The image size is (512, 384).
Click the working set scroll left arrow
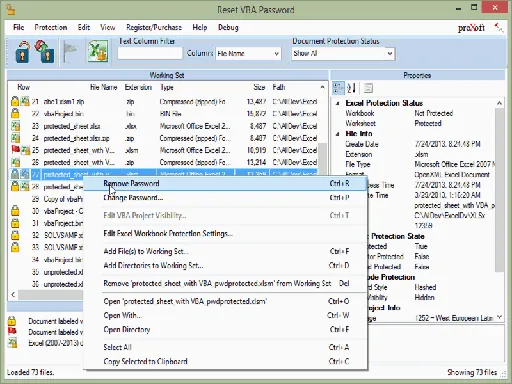click(x=13, y=294)
